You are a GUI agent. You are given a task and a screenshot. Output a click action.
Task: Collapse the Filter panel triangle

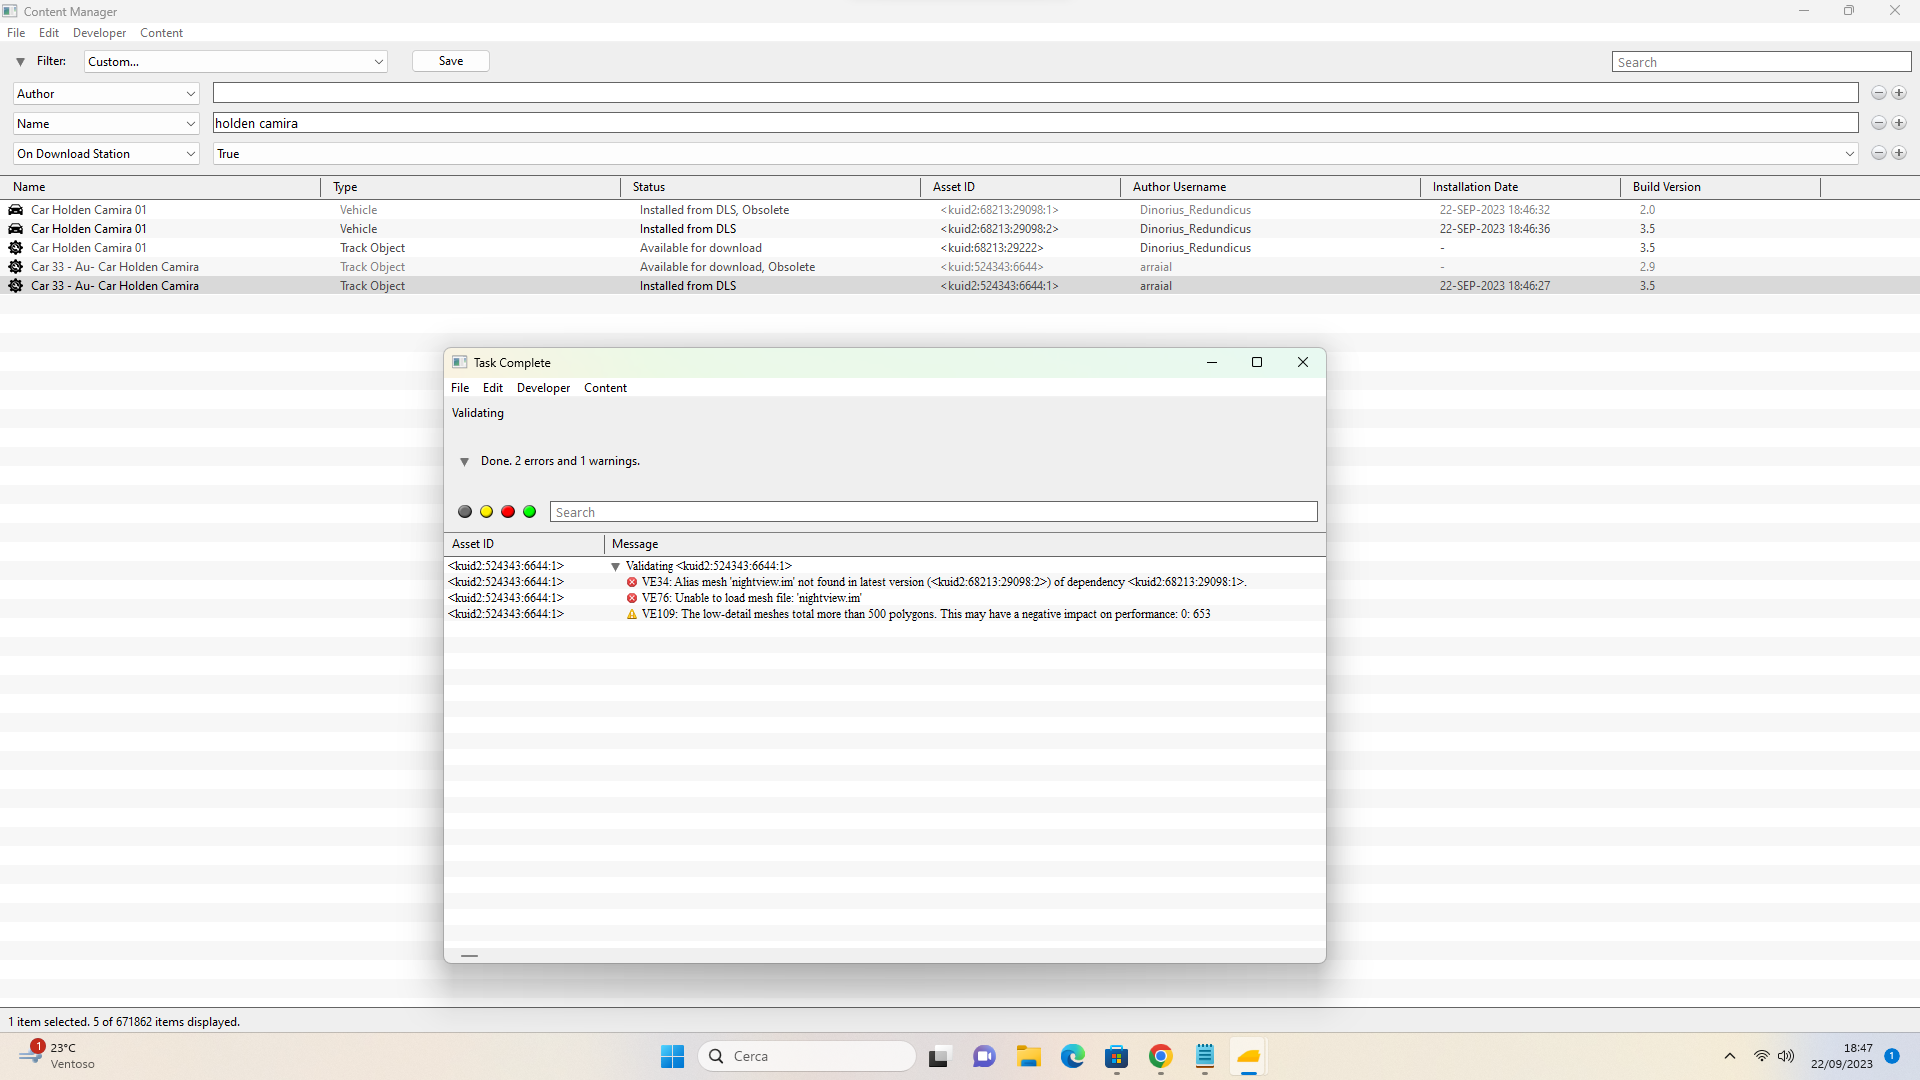tap(20, 62)
